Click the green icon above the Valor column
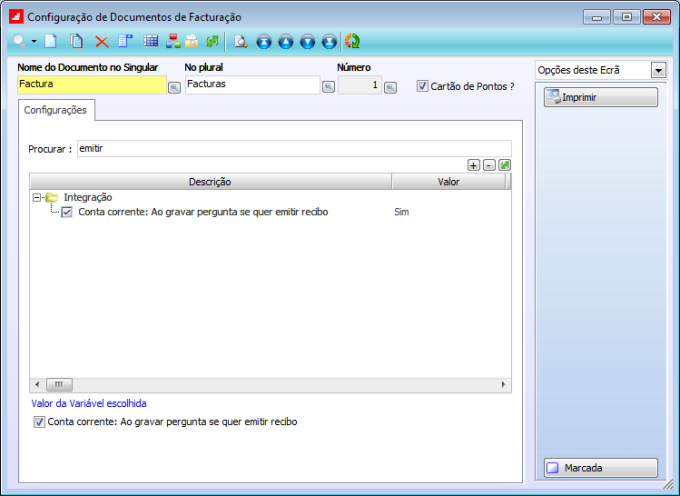 pyautogui.click(x=505, y=165)
